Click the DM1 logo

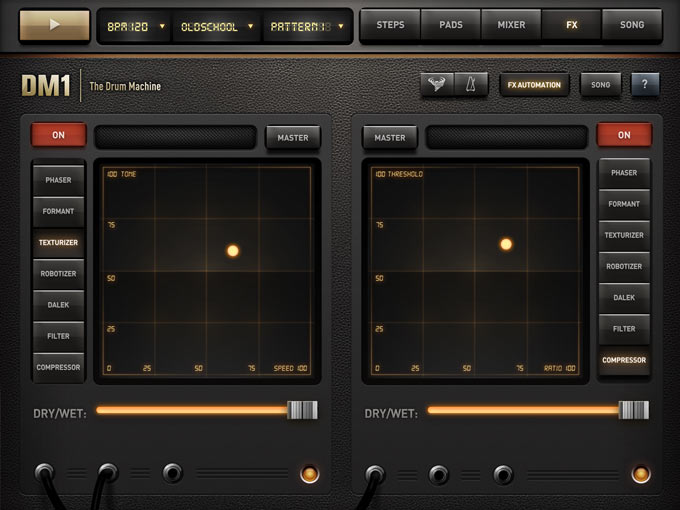[x=46, y=85]
